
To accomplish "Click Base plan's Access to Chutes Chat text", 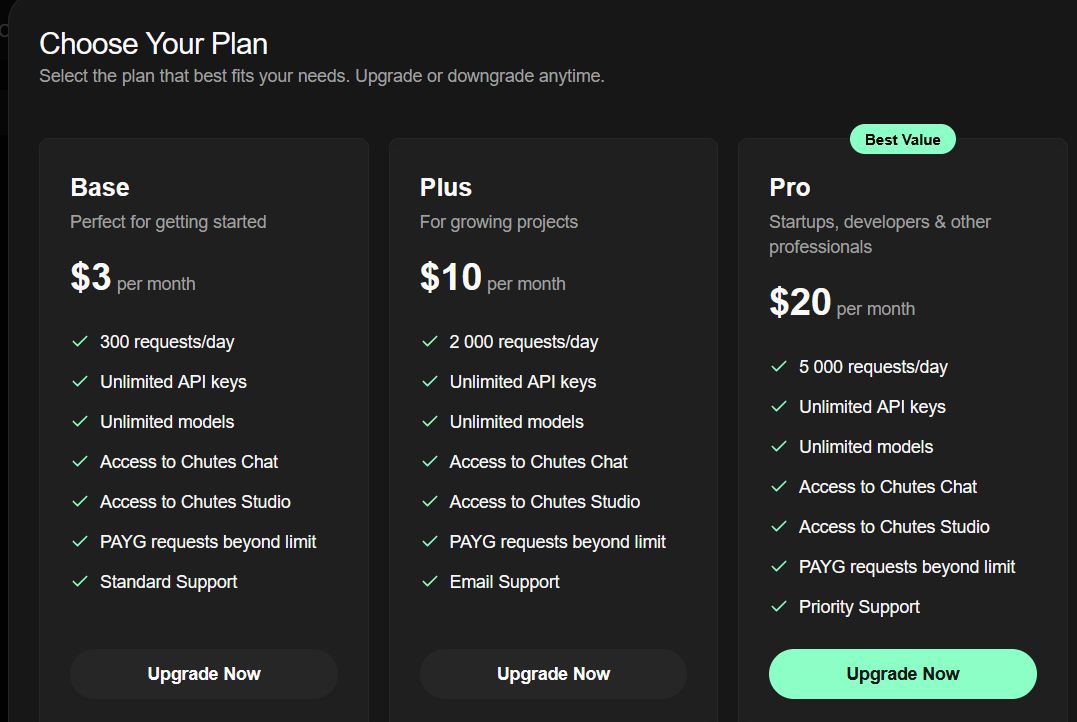I will point(189,462).
